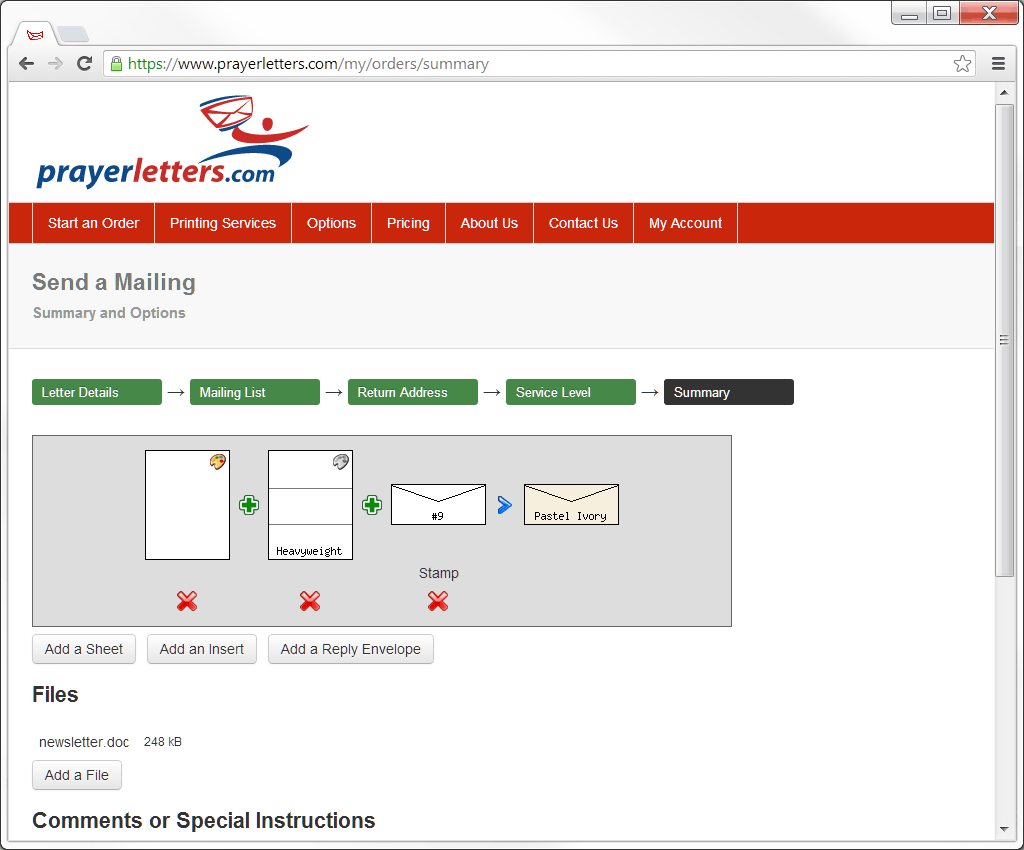
Task: Click the Comments or Special Instructions heading
Action: (204, 821)
